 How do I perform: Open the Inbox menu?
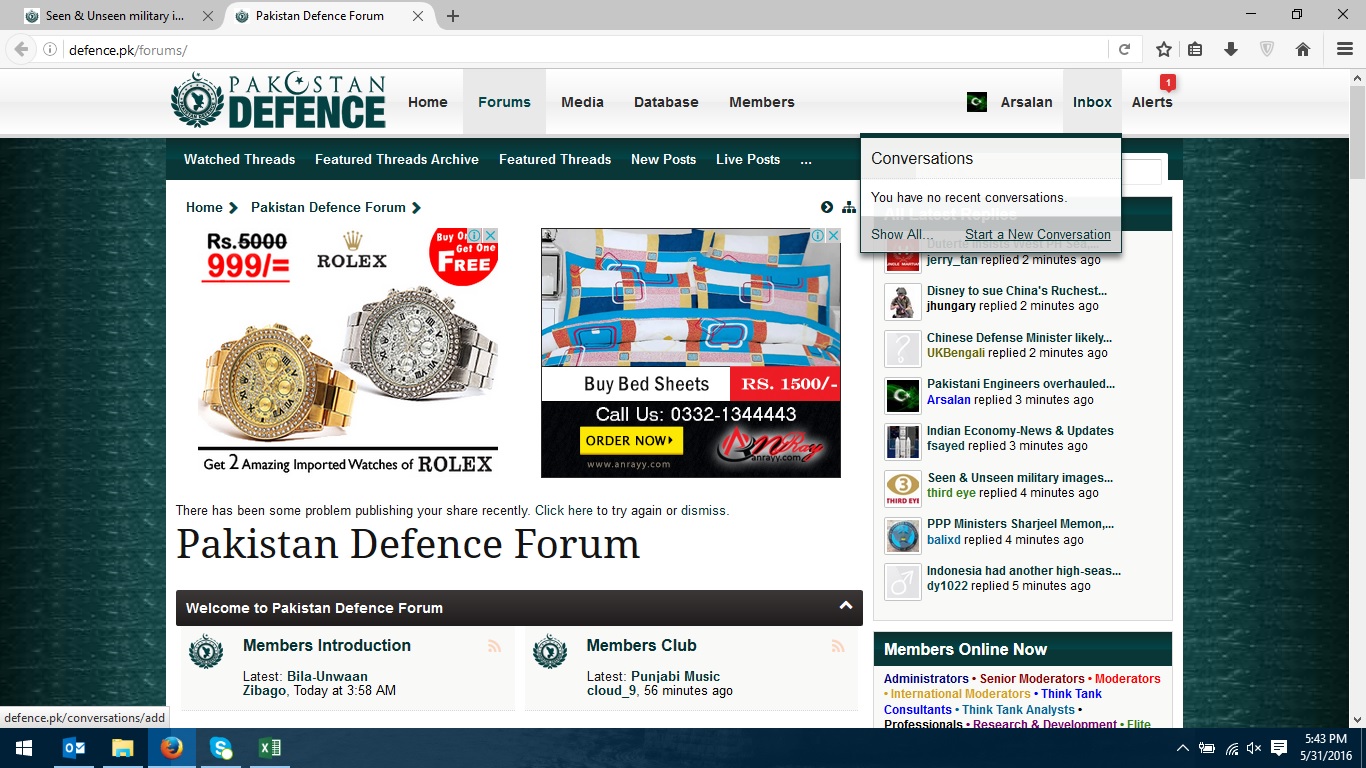(x=1092, y=102)
